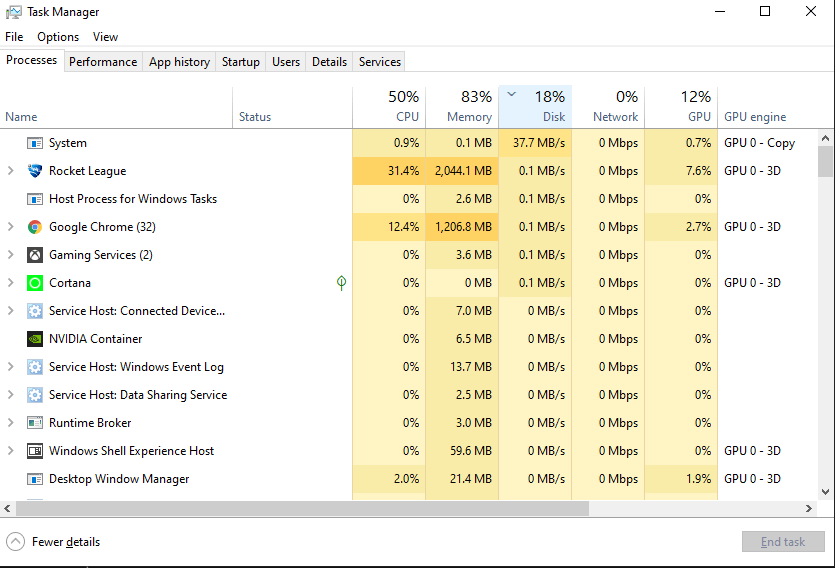The image size is (835, 568).
Task: Click the vertical scrollbar thumb
Action: [825, 161]
